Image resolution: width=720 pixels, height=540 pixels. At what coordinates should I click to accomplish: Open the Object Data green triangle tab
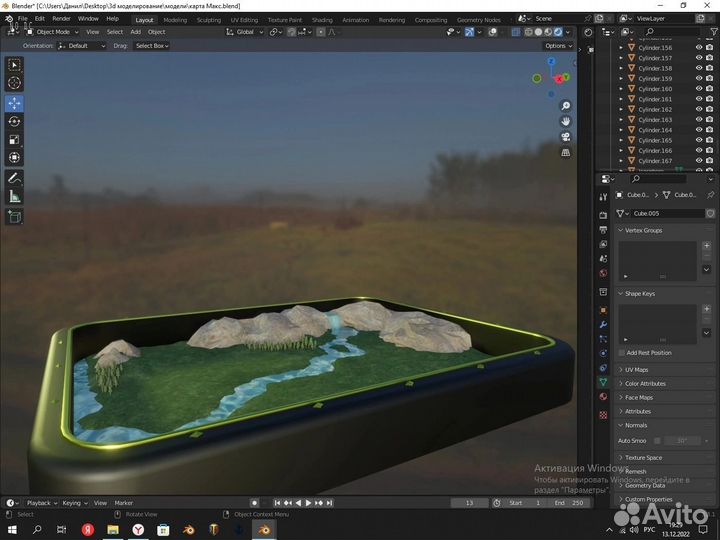pyautogui.click(x=603, y=382)
